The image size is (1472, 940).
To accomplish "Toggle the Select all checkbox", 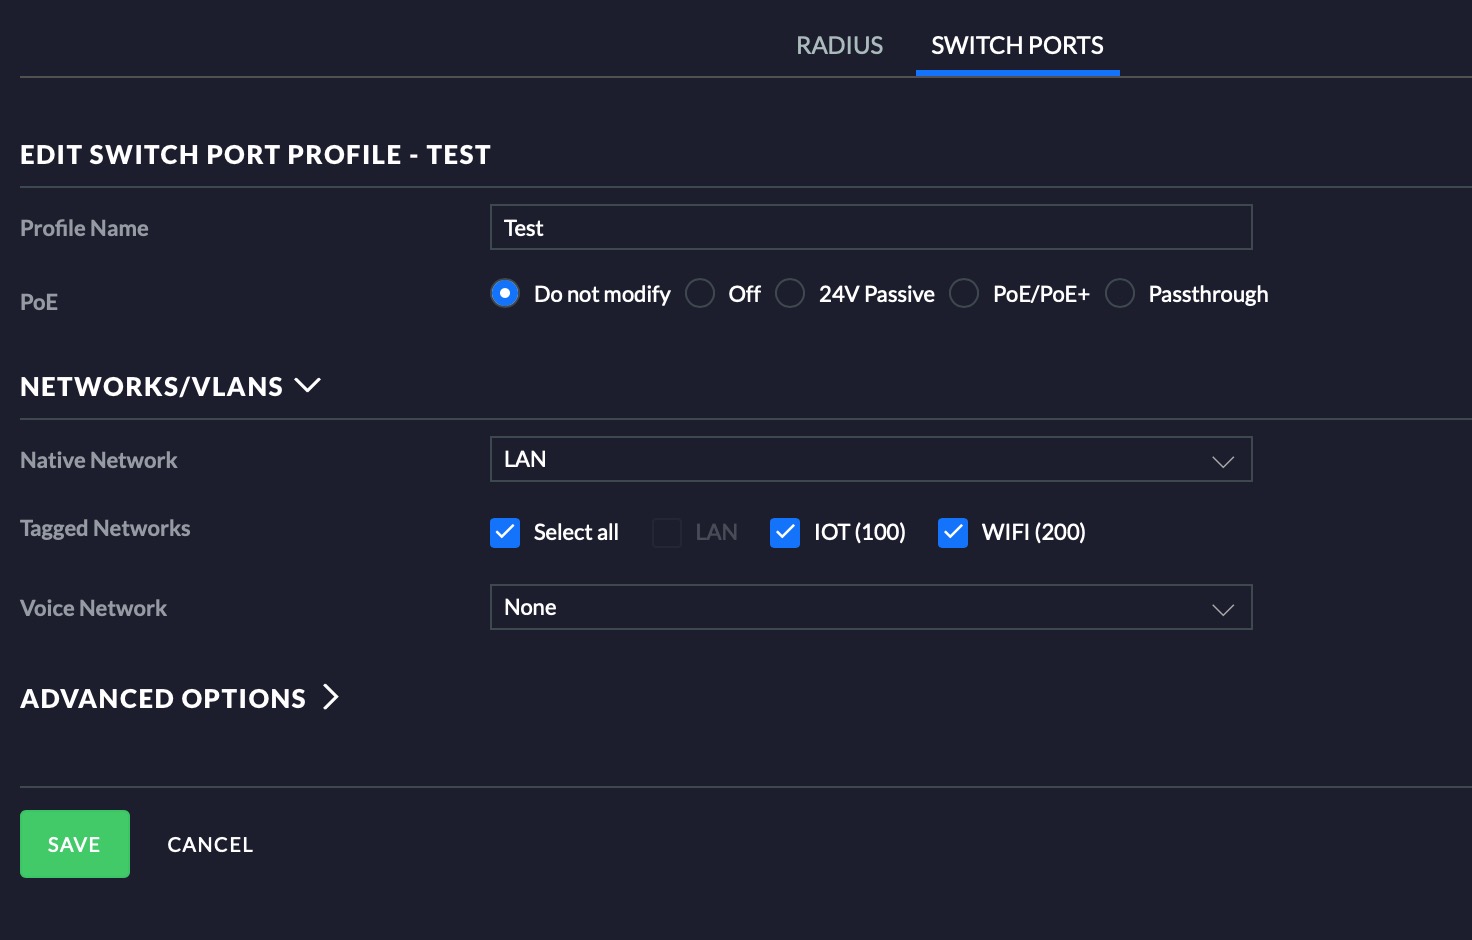I will coord(505,532).
